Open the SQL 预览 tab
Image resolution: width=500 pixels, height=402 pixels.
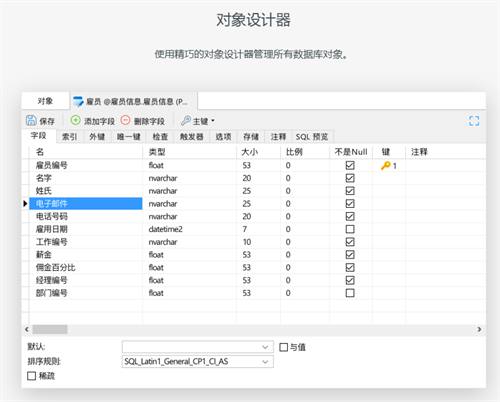312,137
